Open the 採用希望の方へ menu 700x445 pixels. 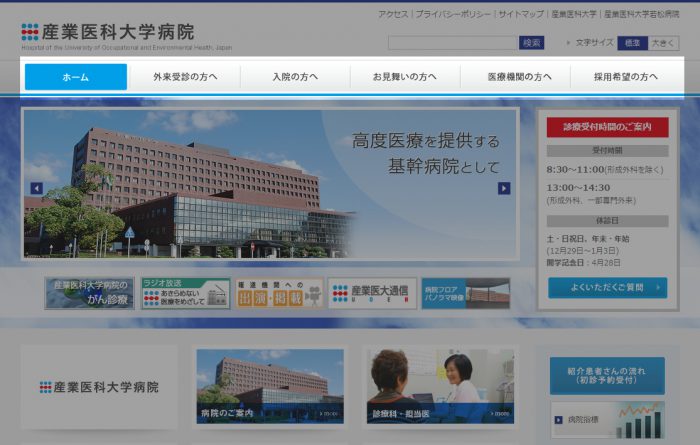(625, 77)
